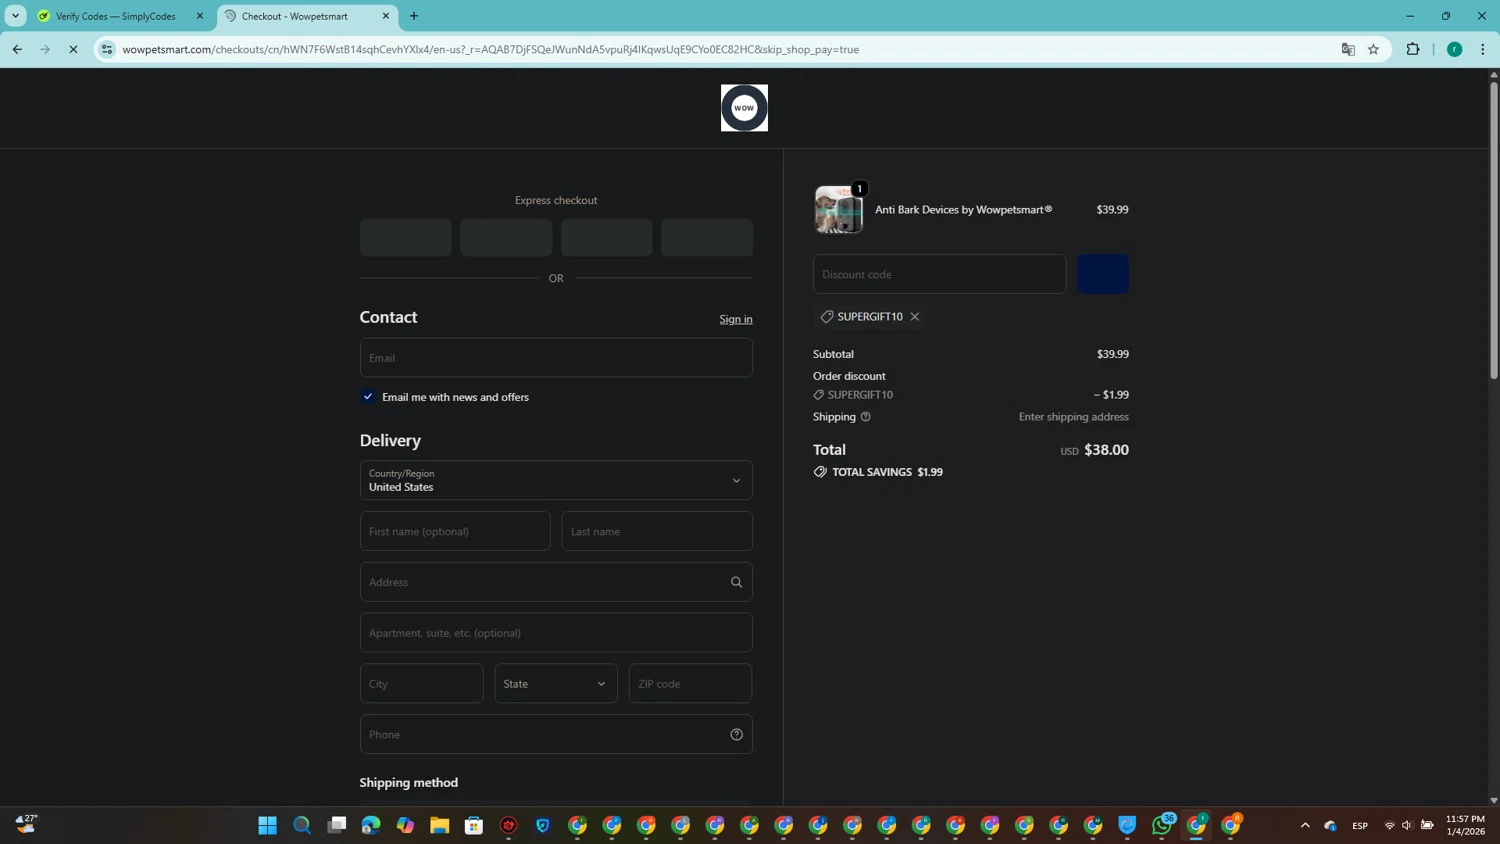Image resolution: width=1500 pixels, height=844 pixels.
Task: Click the second express checkout button
Action: pos(506,238)
